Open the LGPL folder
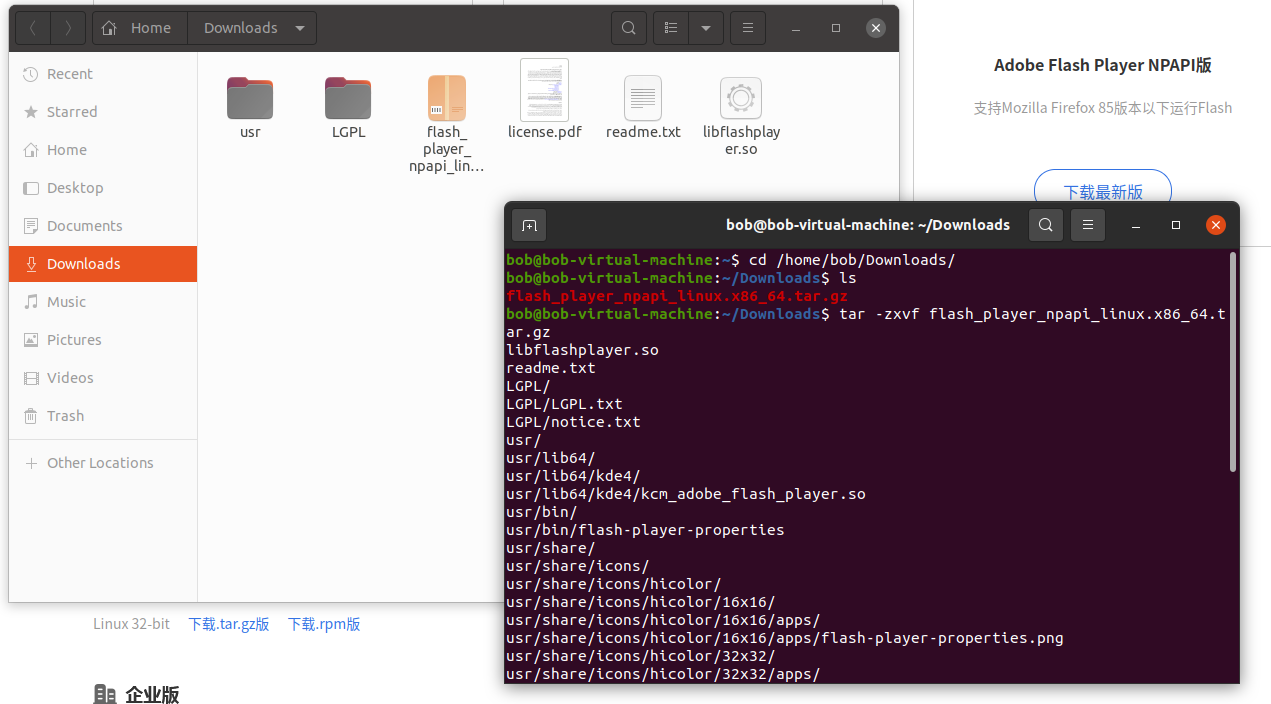 [x=348, y=98]
